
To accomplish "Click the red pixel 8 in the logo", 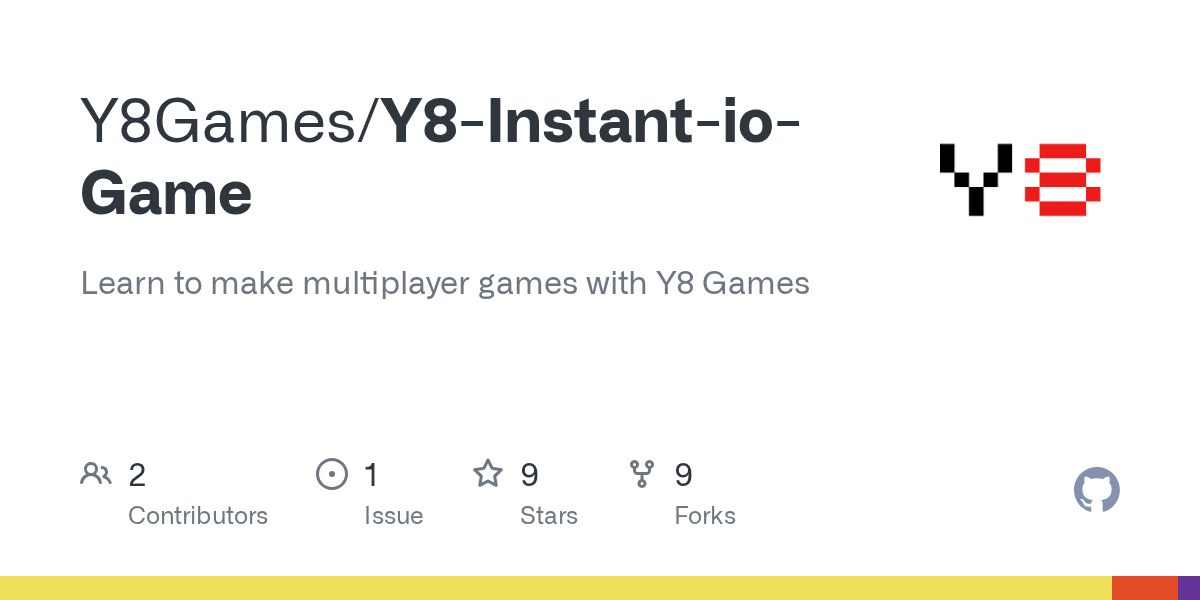I will pos(1062,178).
